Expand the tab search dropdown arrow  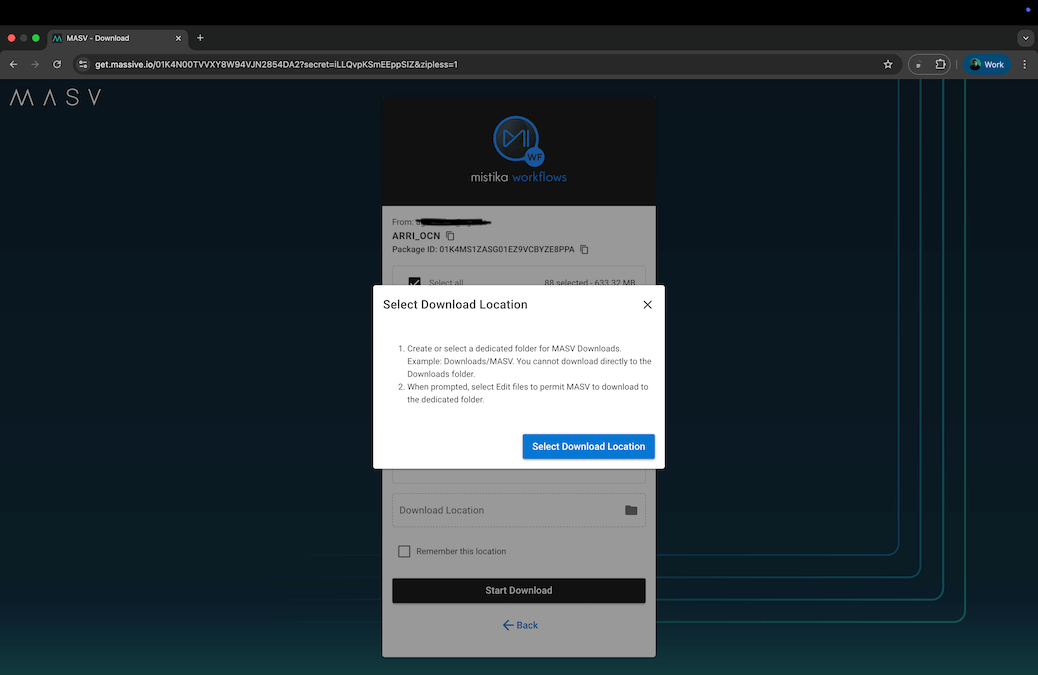coord(1024,38)
